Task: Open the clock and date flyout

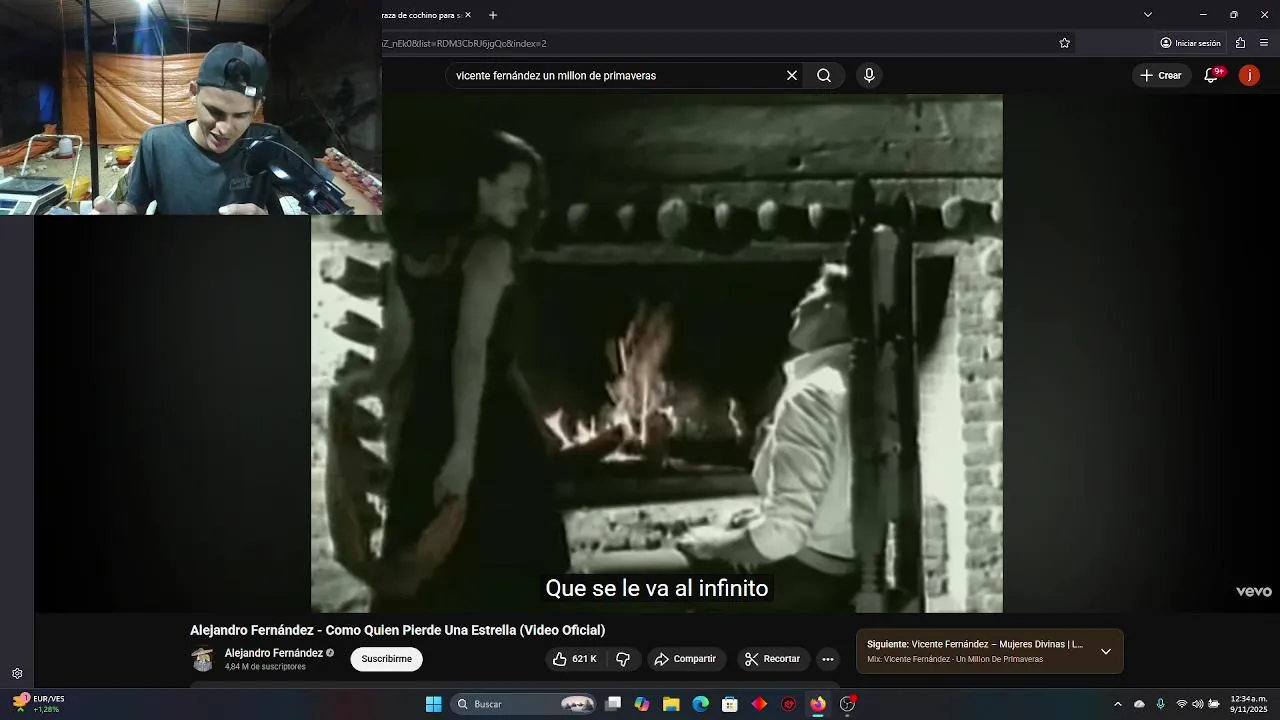Action: [x=1249, y=704]
